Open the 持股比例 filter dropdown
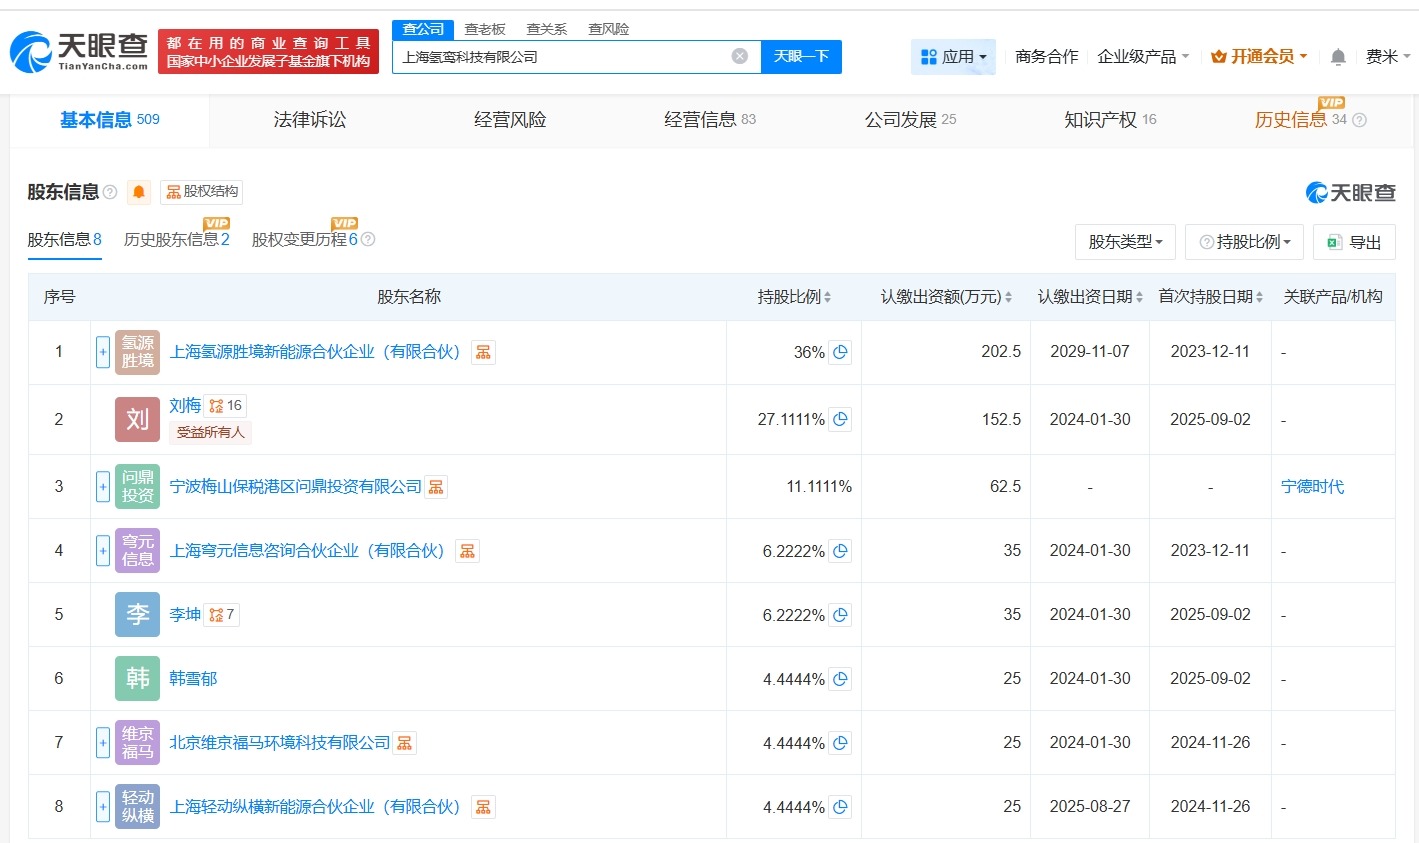Image resolution: width=1419 pixels, height=843 pixels. click(x=1244, y=242)
